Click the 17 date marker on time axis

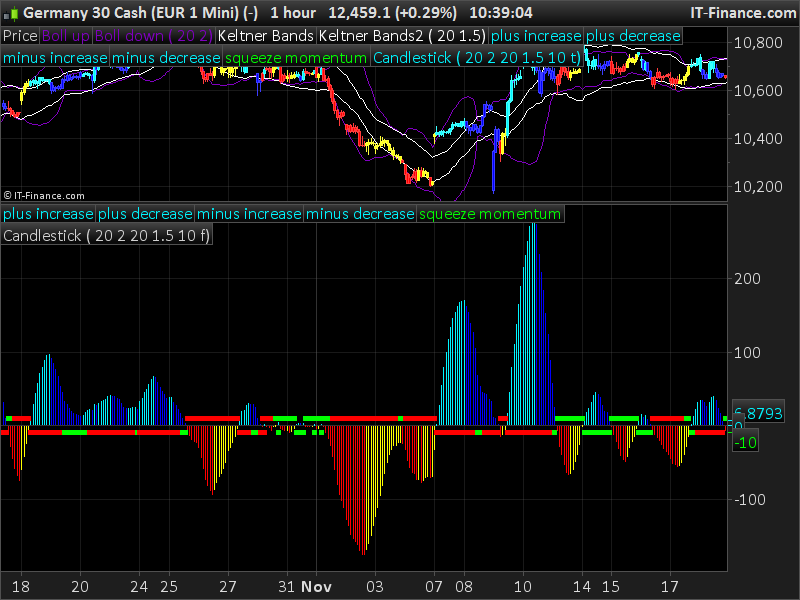[x=670, y=587]
